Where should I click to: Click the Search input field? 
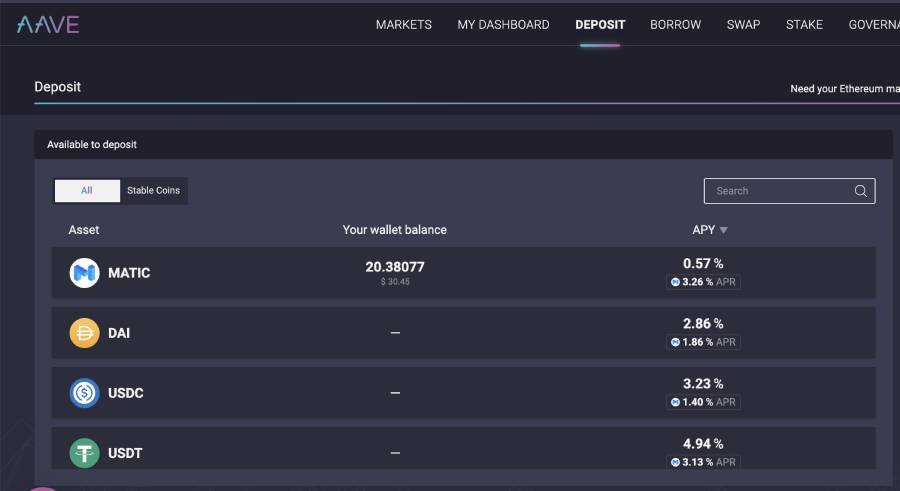click(x=789, y=191)
